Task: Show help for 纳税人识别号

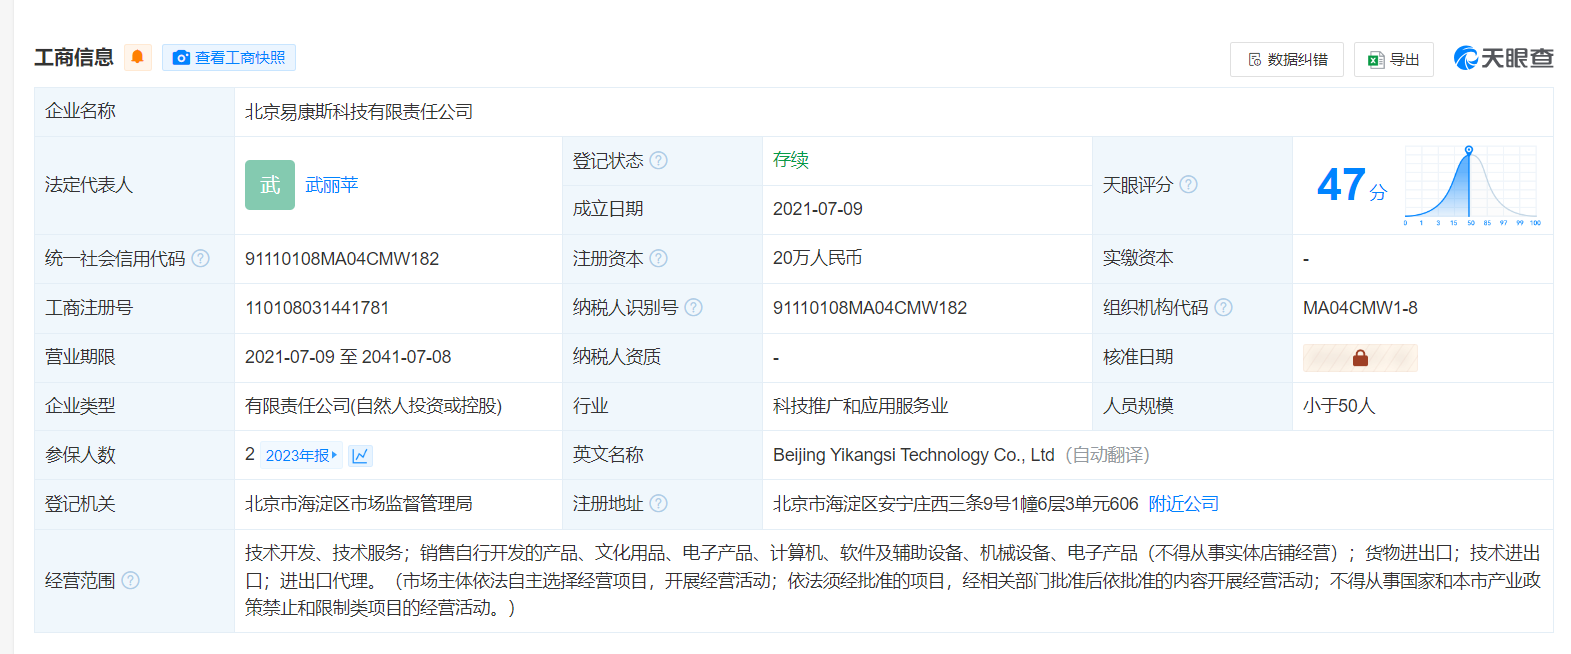Action: pyautogui.click(x=693, y=307)
